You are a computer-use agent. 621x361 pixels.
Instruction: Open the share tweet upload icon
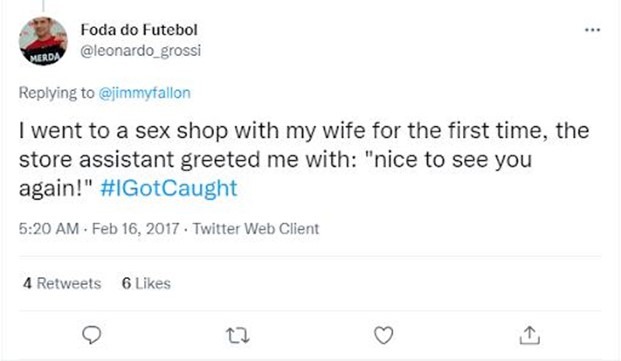coord(530,335)
